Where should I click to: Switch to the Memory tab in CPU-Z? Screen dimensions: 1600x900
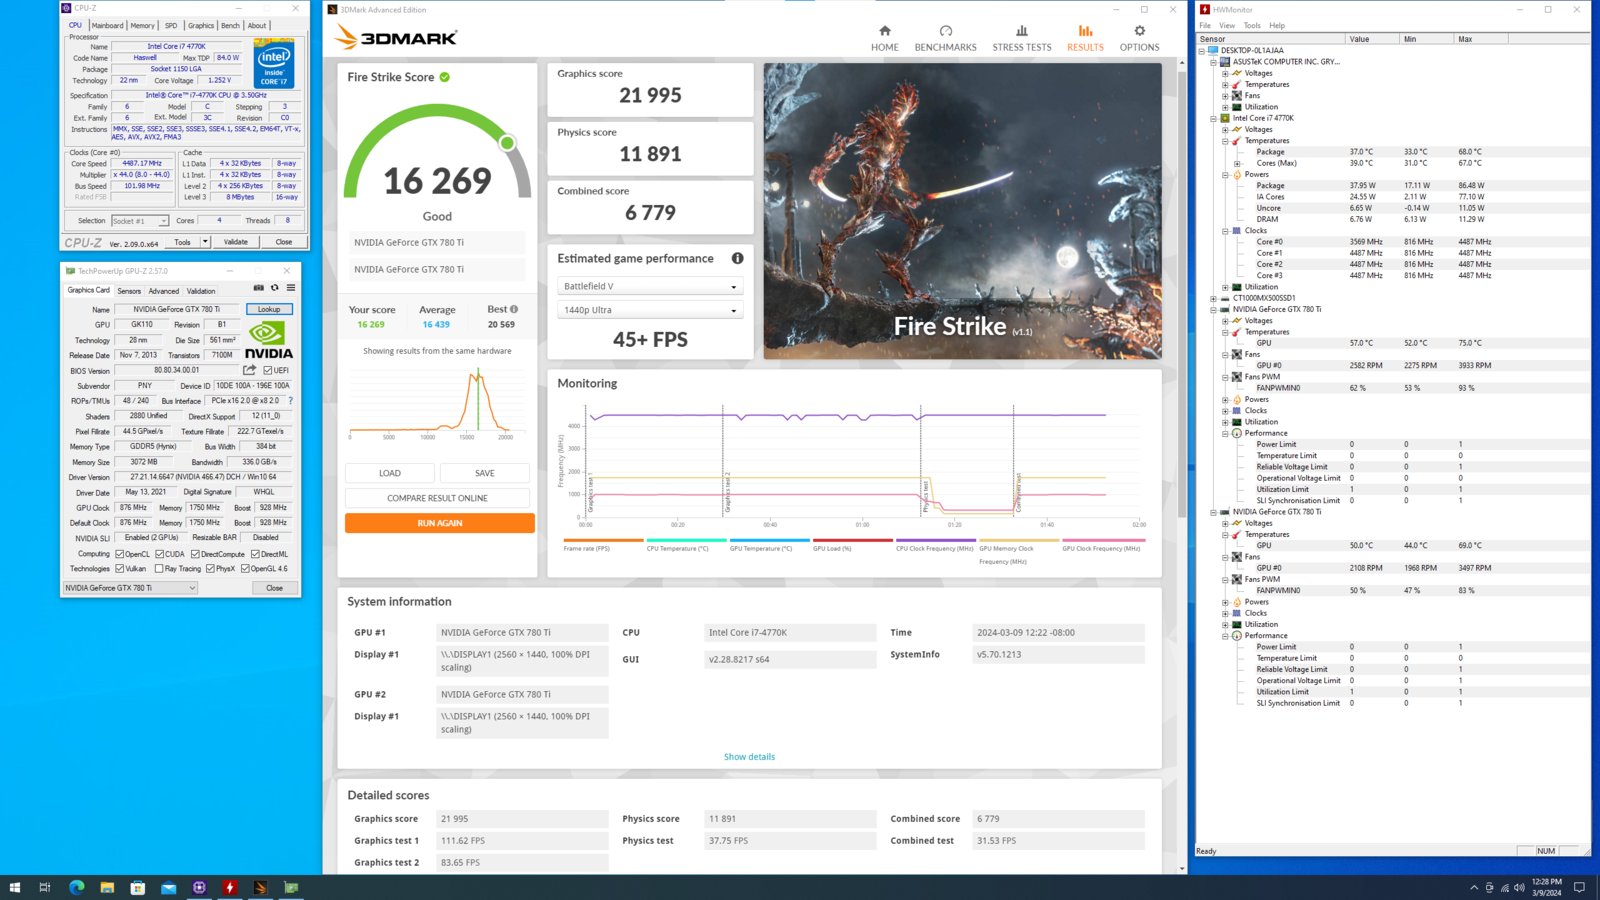(143, 26)
